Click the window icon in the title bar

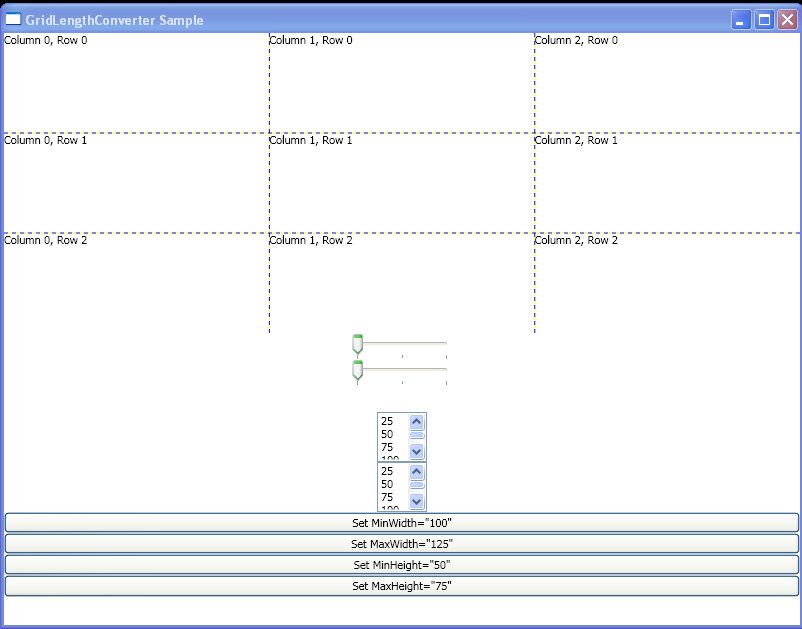coord(13,19)
